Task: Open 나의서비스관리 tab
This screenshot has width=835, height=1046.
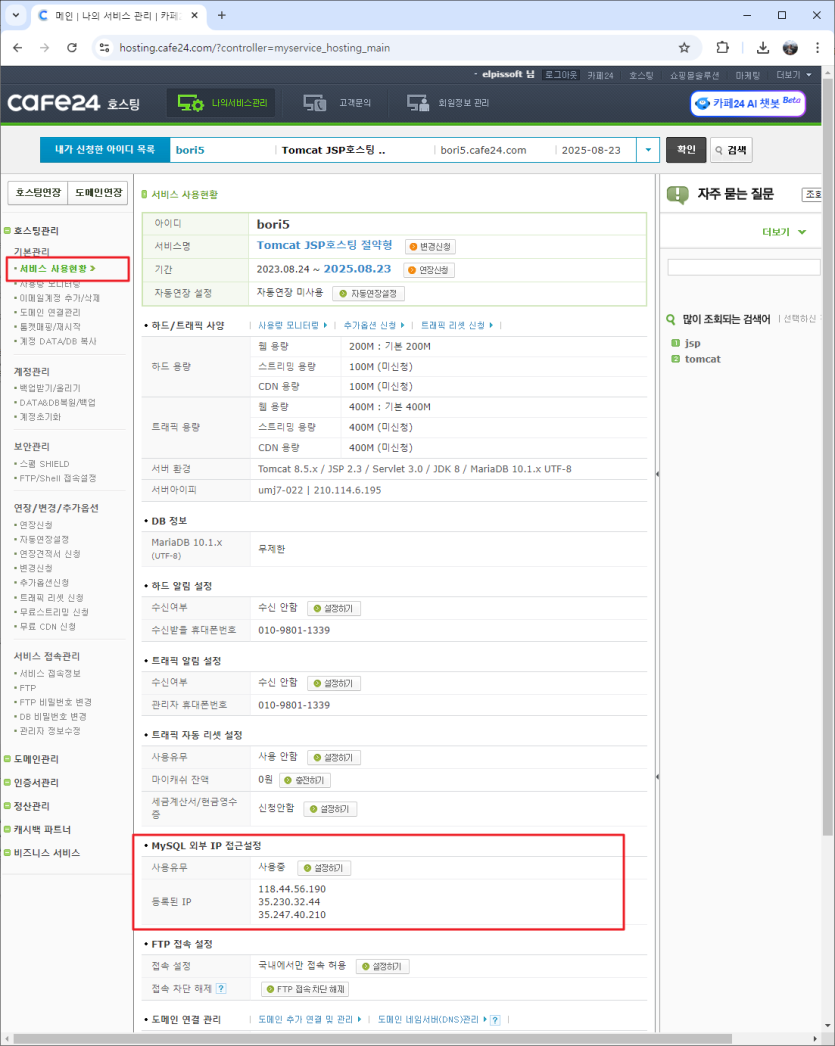Action: pos(221,103)
